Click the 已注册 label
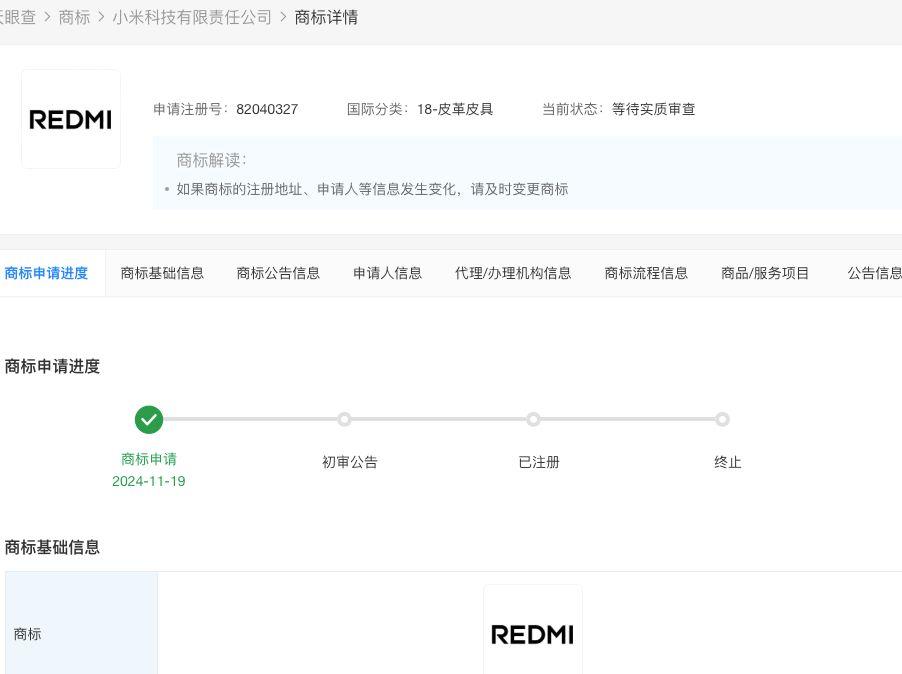The image size is (902, 674). pos(539,462)
